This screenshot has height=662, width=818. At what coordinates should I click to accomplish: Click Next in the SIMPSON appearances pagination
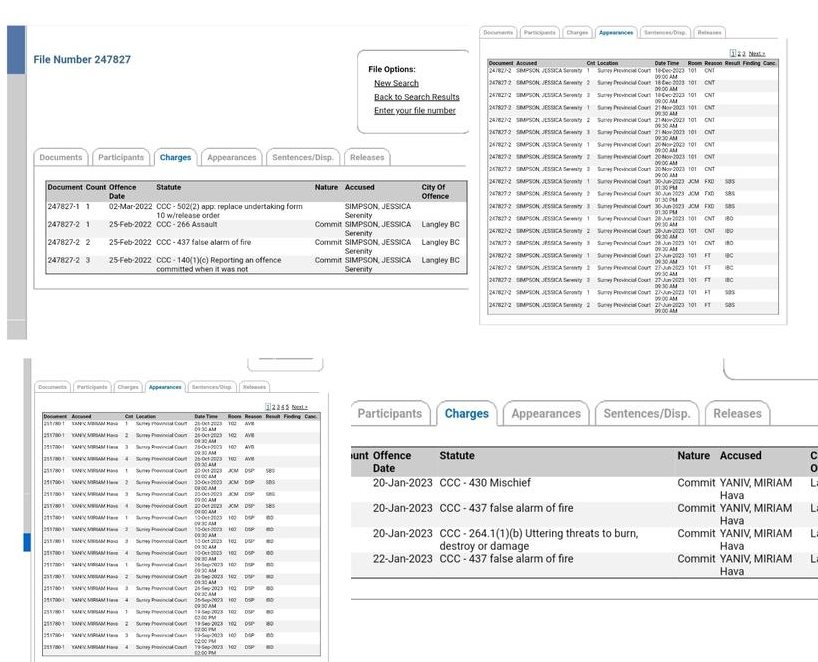click(757, 54)
